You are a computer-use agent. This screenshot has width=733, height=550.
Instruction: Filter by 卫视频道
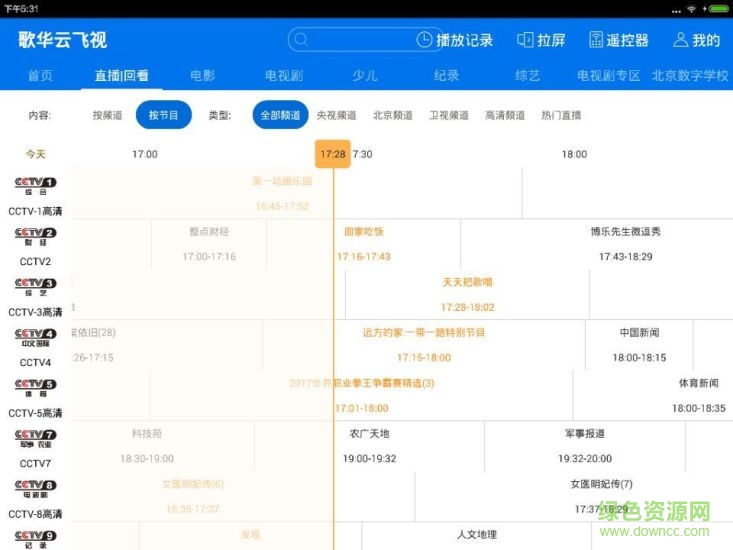click(x=449, y=115)
